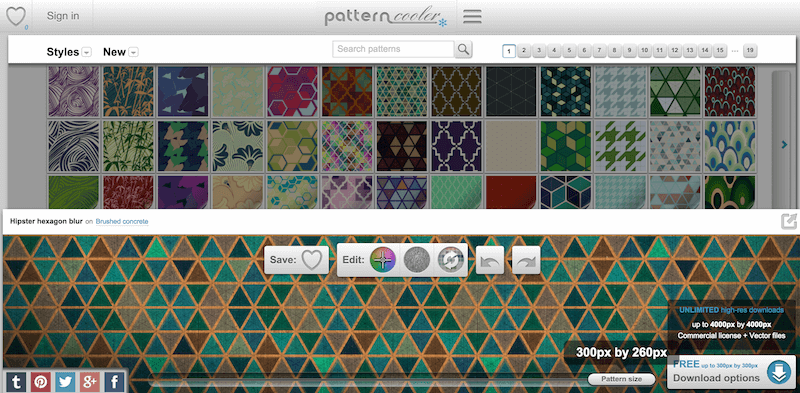Viewport: 800px width, 393px height.
Task: Share on Google Plus
Action: point(90,382)
